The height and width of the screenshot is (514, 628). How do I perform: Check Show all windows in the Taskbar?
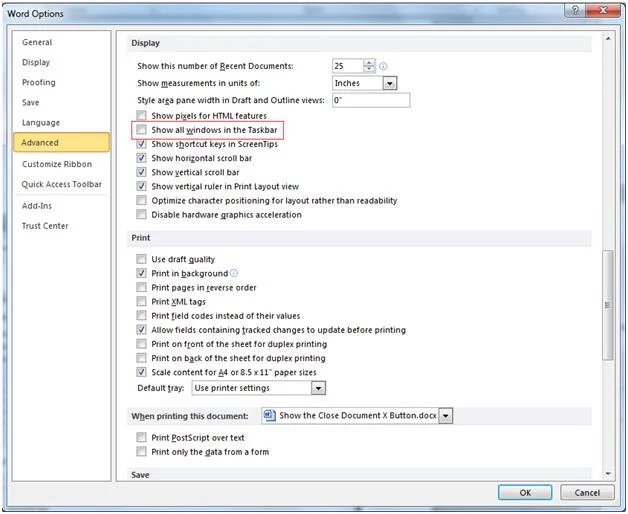(x=141, y=129)
